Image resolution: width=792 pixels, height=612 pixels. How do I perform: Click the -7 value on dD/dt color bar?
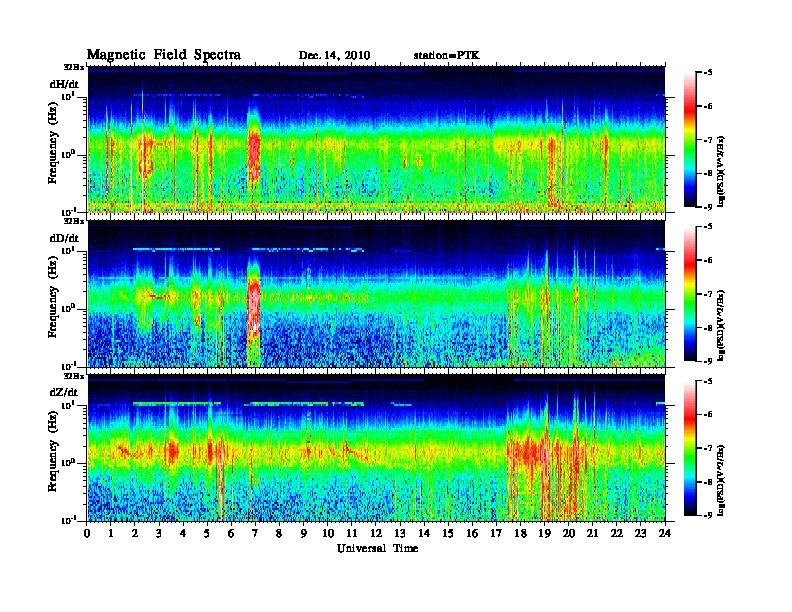pos(708,294)
